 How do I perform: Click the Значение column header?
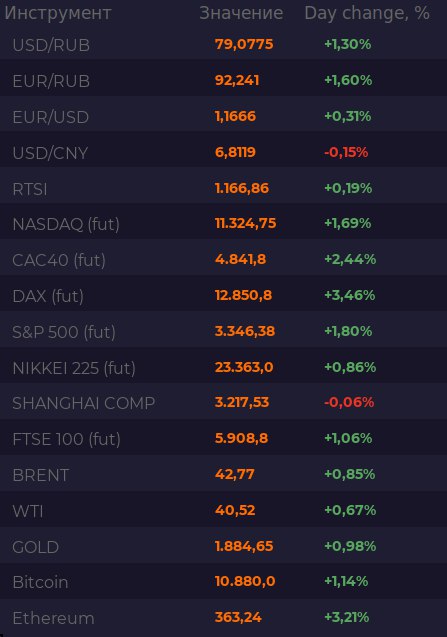pyautogui.click(x=241, y=13)
